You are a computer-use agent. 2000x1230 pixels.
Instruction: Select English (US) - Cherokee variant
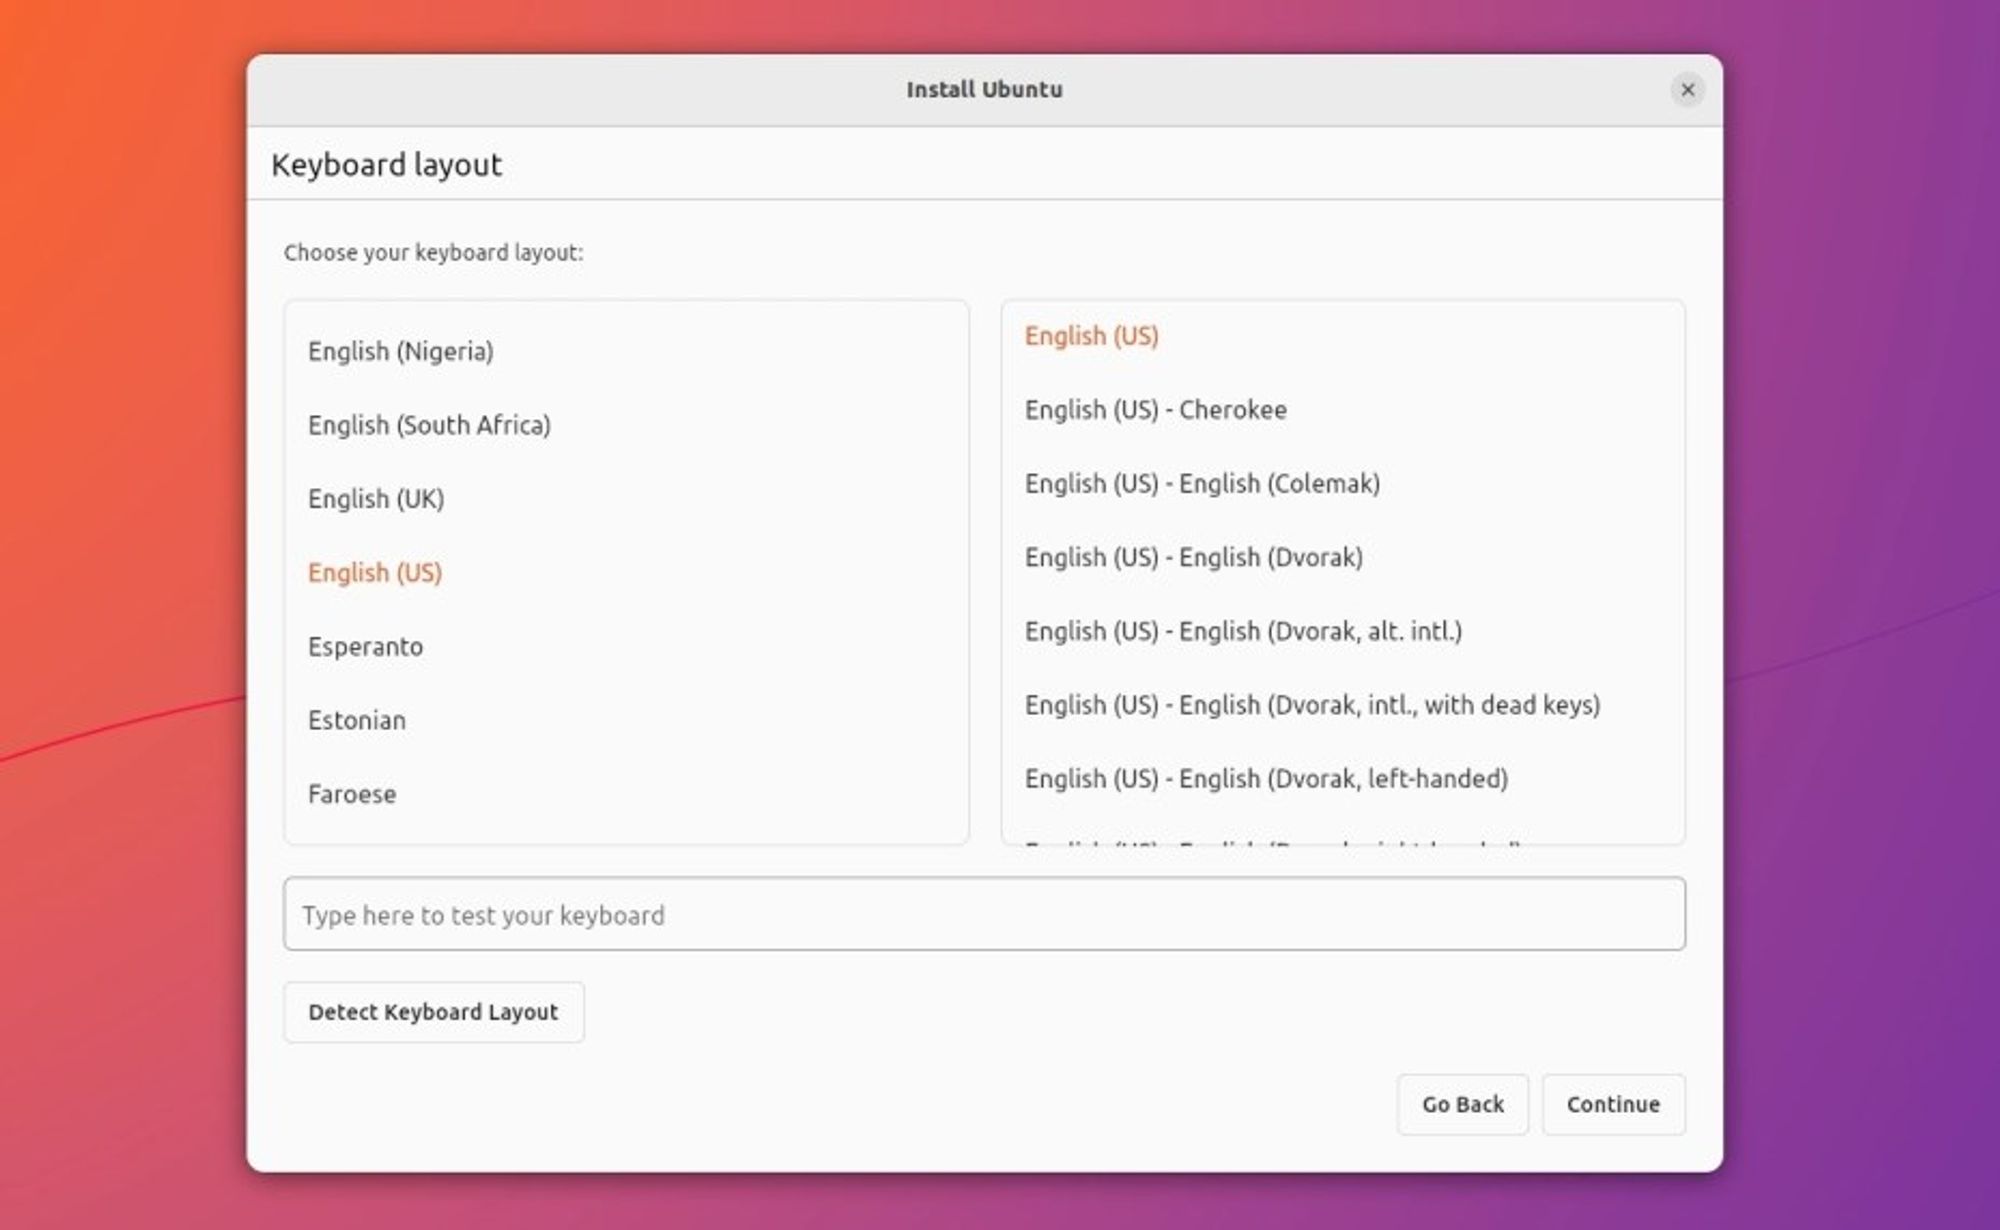(x=1156, y=409)
